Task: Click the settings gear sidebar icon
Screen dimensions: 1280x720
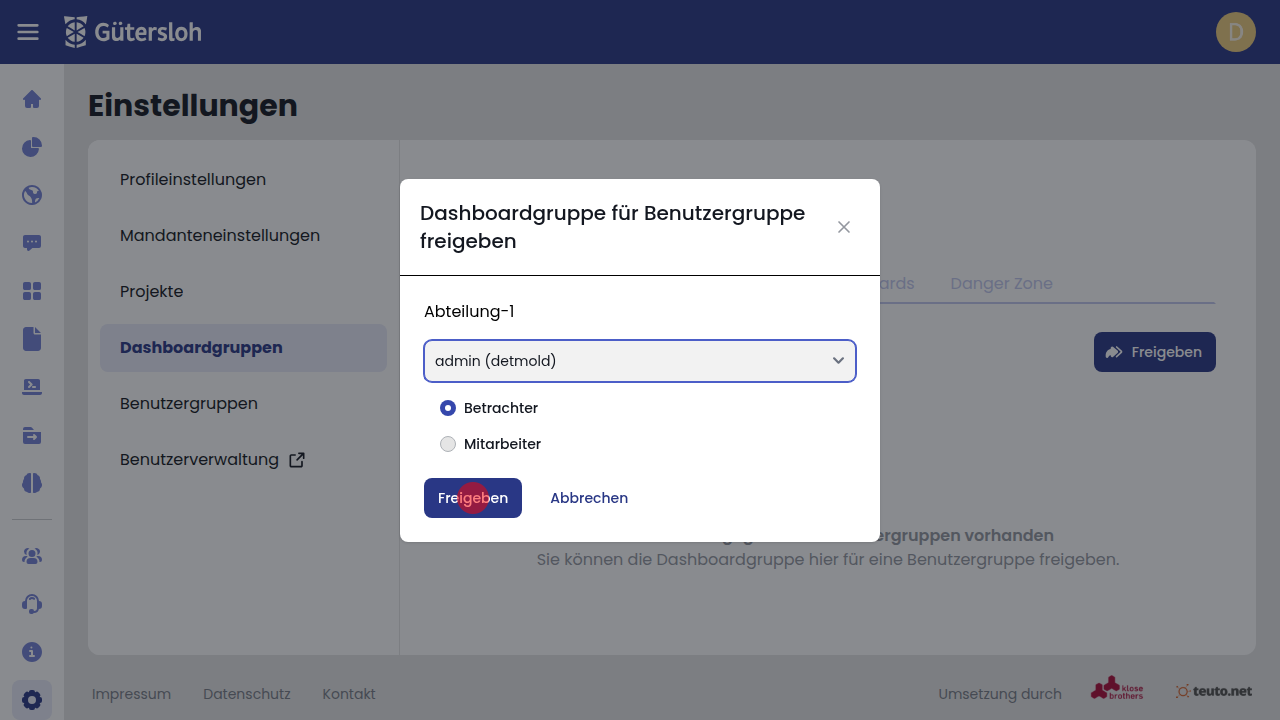Action: pos(32,700)
